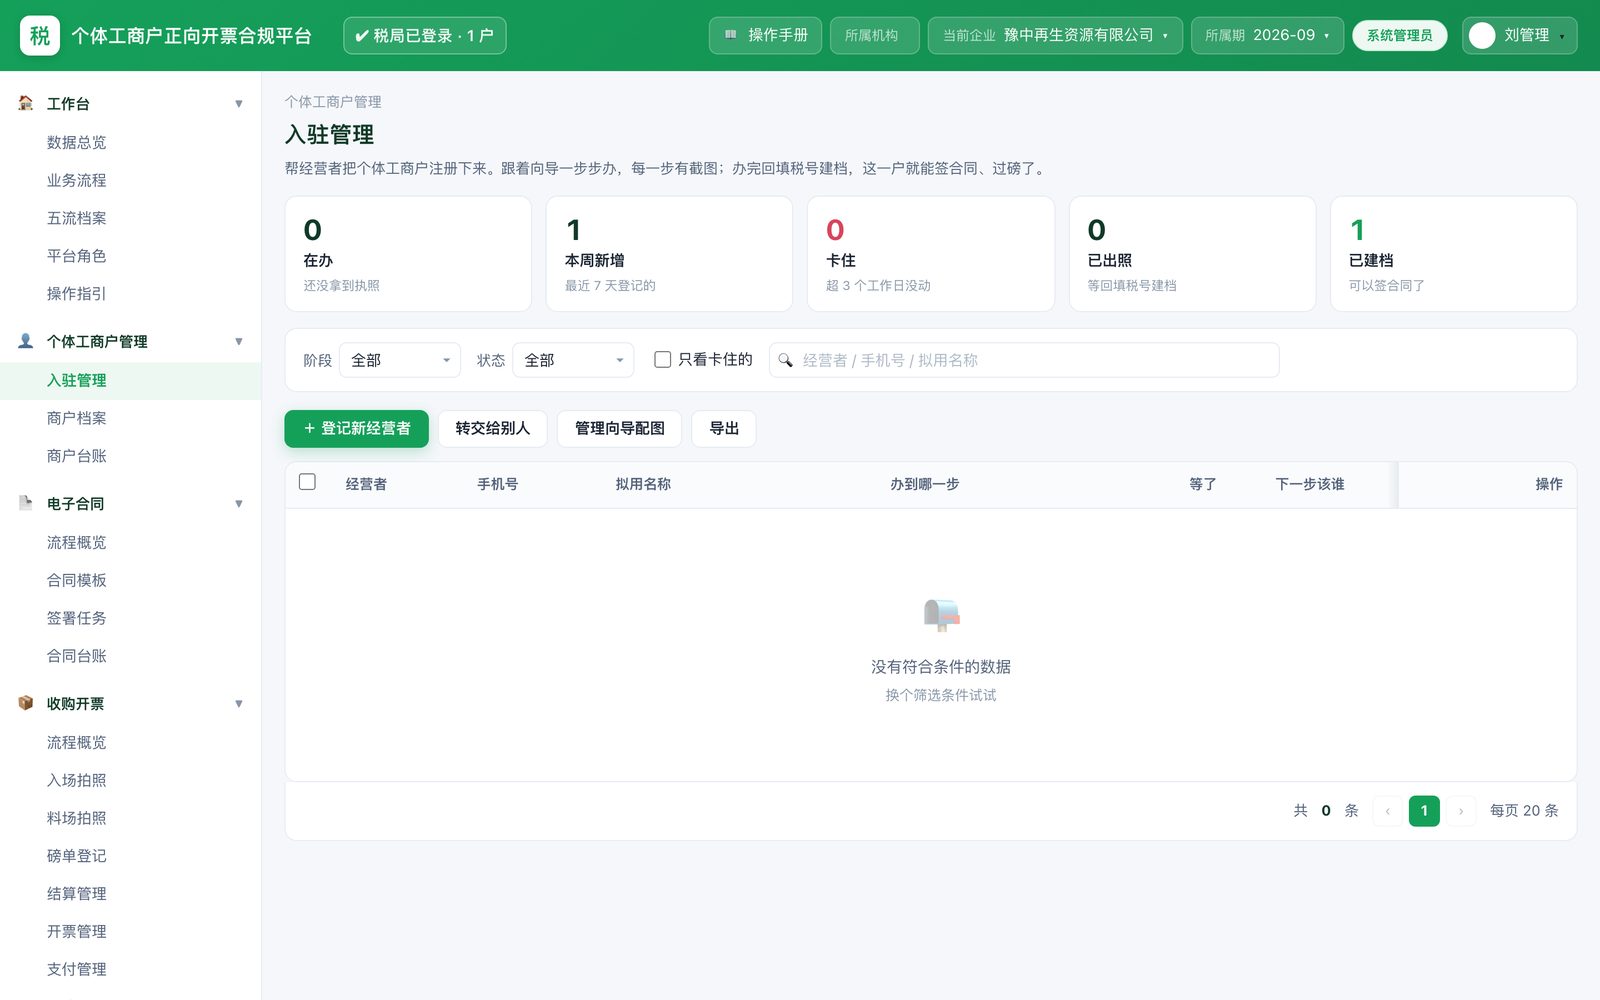Image resolution: width=1600 pixels, height=1000 pixels.
Task: Click the 税局已登录 status badge
Action: tap(425, 35)
